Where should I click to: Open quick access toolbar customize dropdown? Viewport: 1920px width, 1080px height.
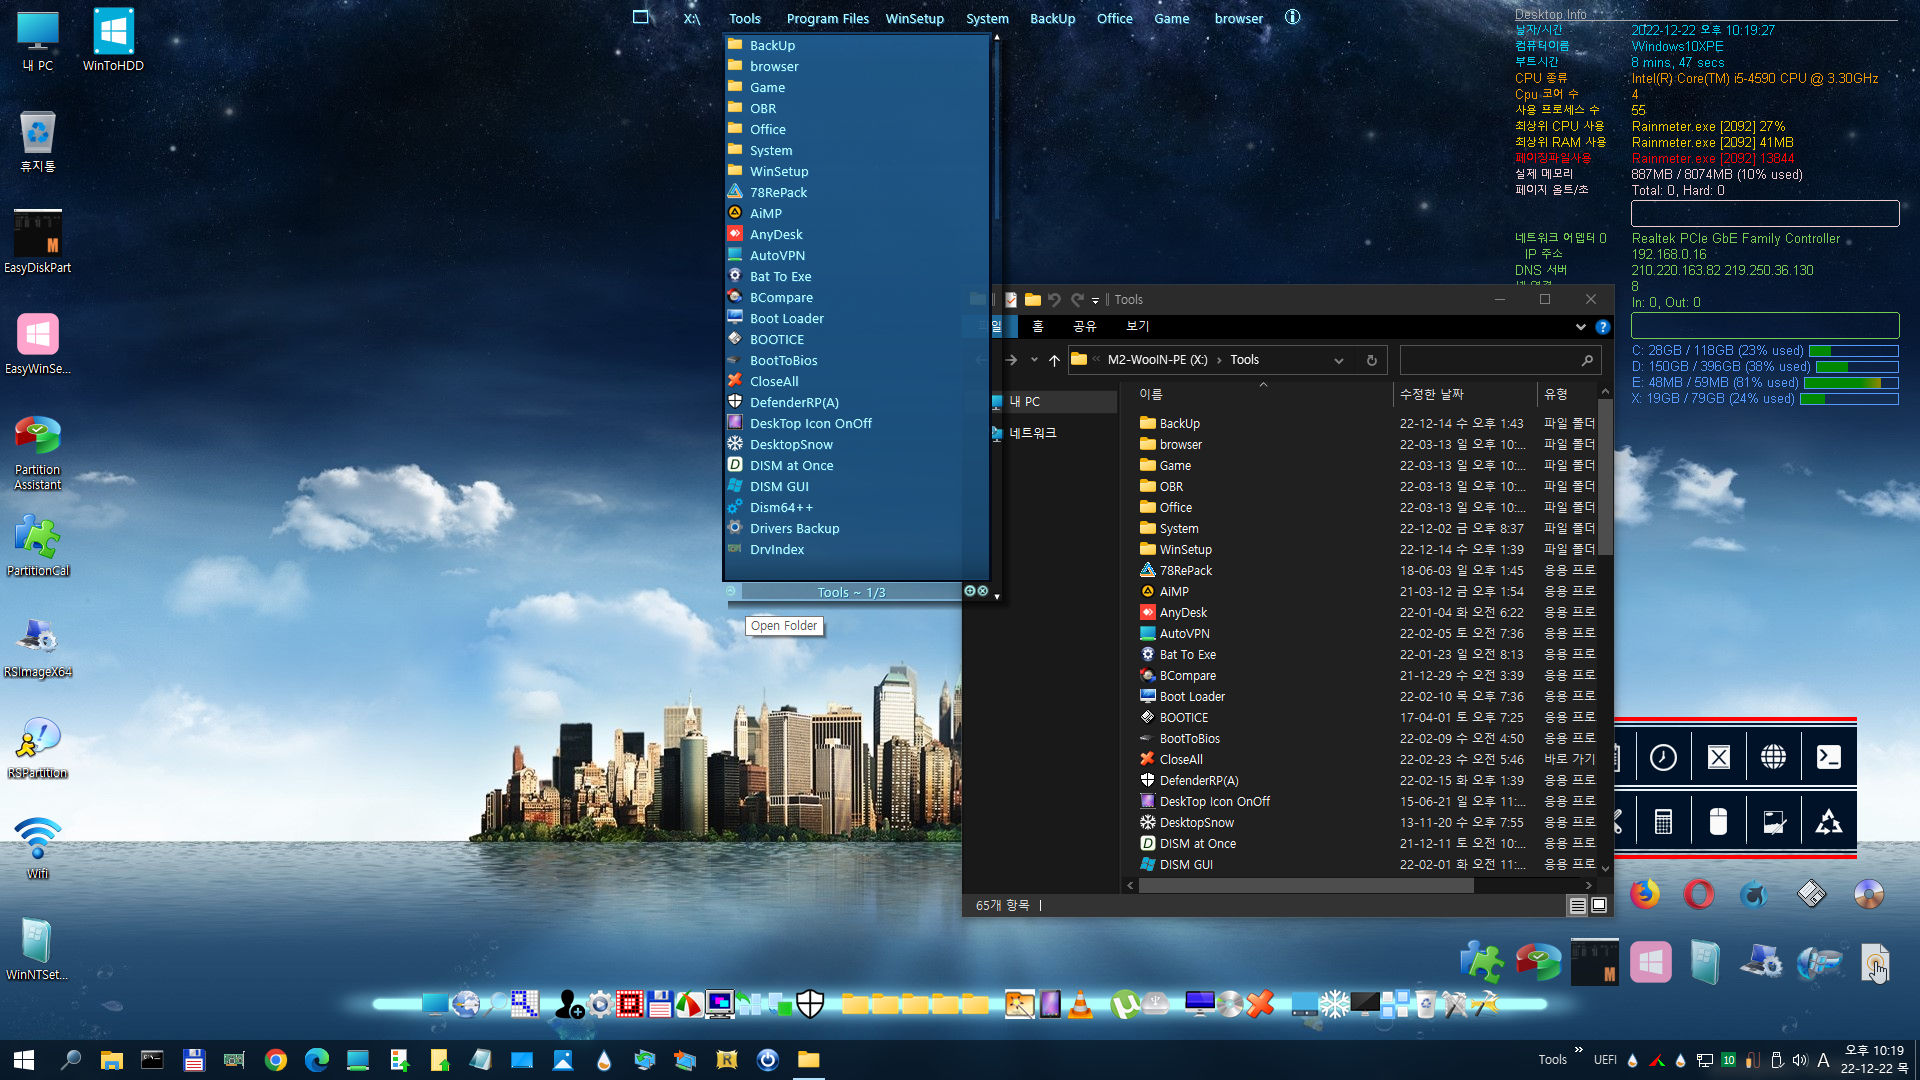[1095, 300]
